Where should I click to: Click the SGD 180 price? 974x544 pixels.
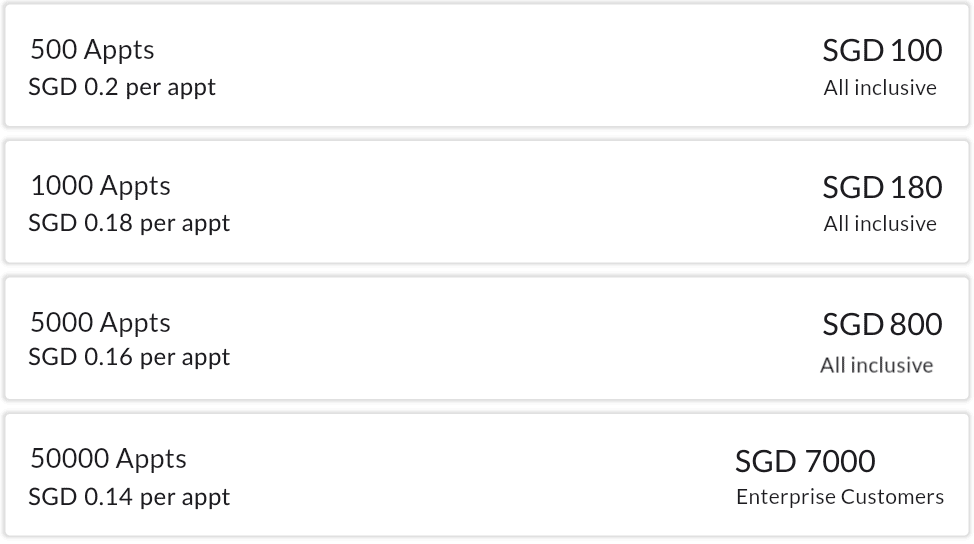pyautogui.click(x=882, y=187)
